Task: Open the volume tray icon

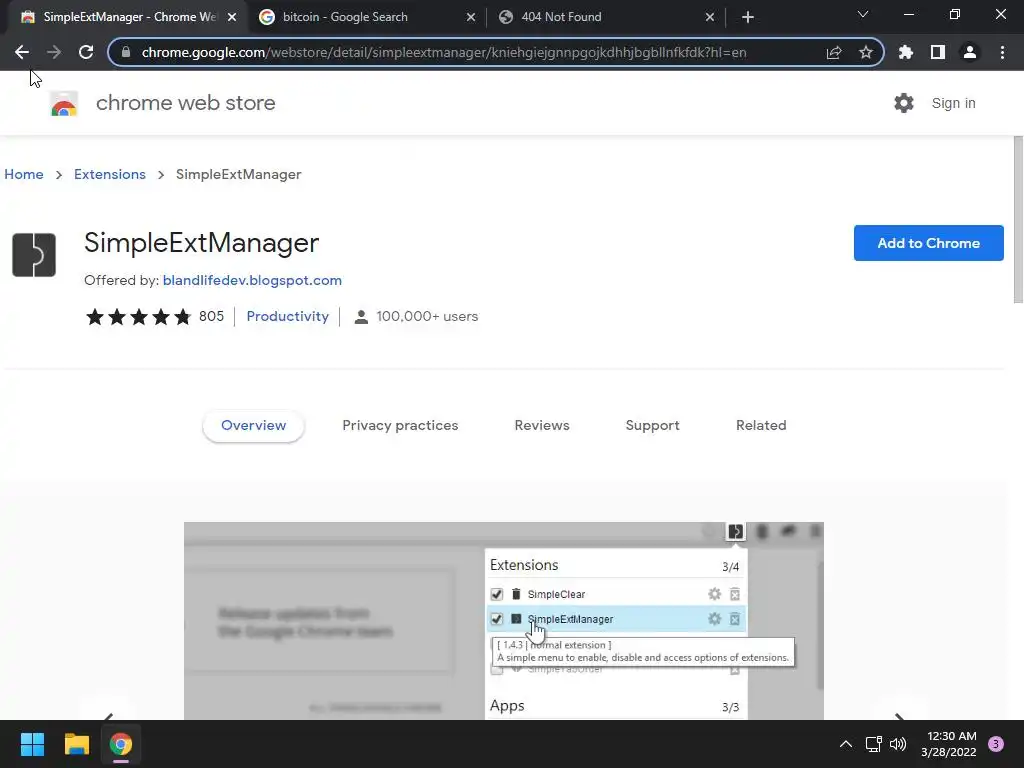Action: click(x=898, y=744)
